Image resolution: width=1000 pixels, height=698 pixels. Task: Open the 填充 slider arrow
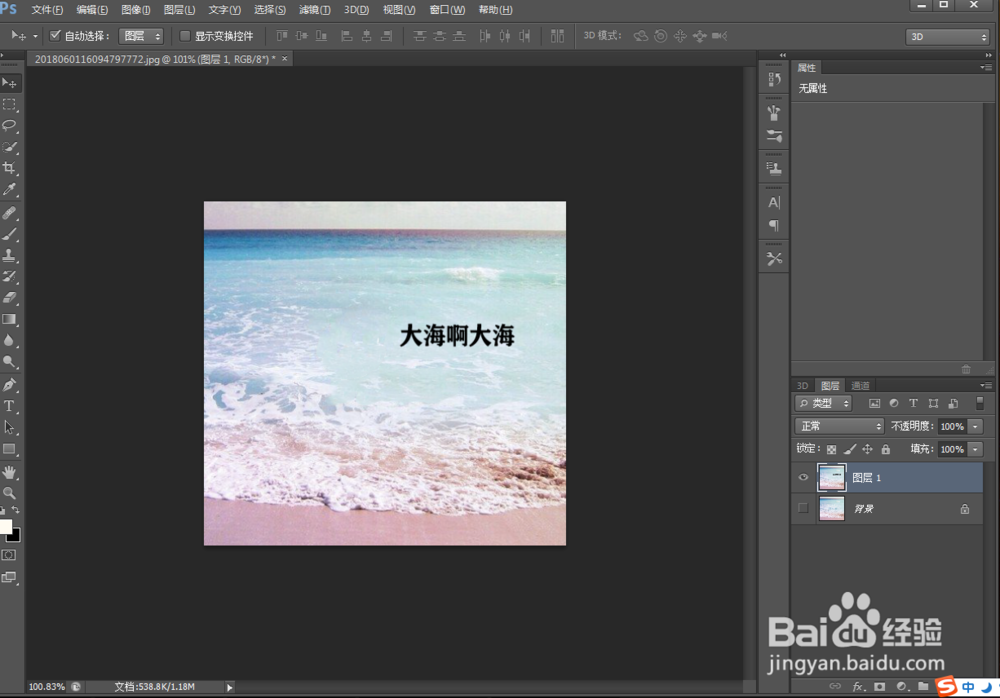(x=975, y=449)
